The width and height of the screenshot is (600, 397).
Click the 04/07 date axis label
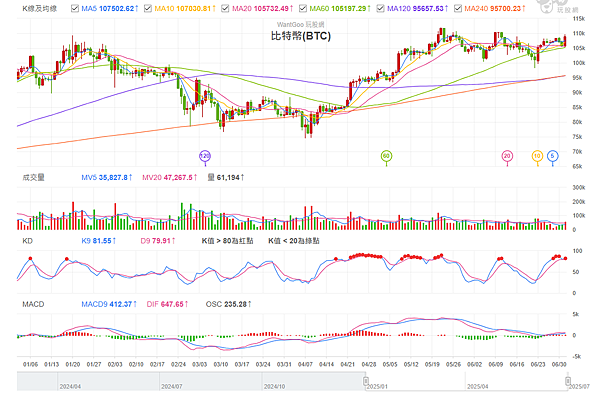point(305,364)
